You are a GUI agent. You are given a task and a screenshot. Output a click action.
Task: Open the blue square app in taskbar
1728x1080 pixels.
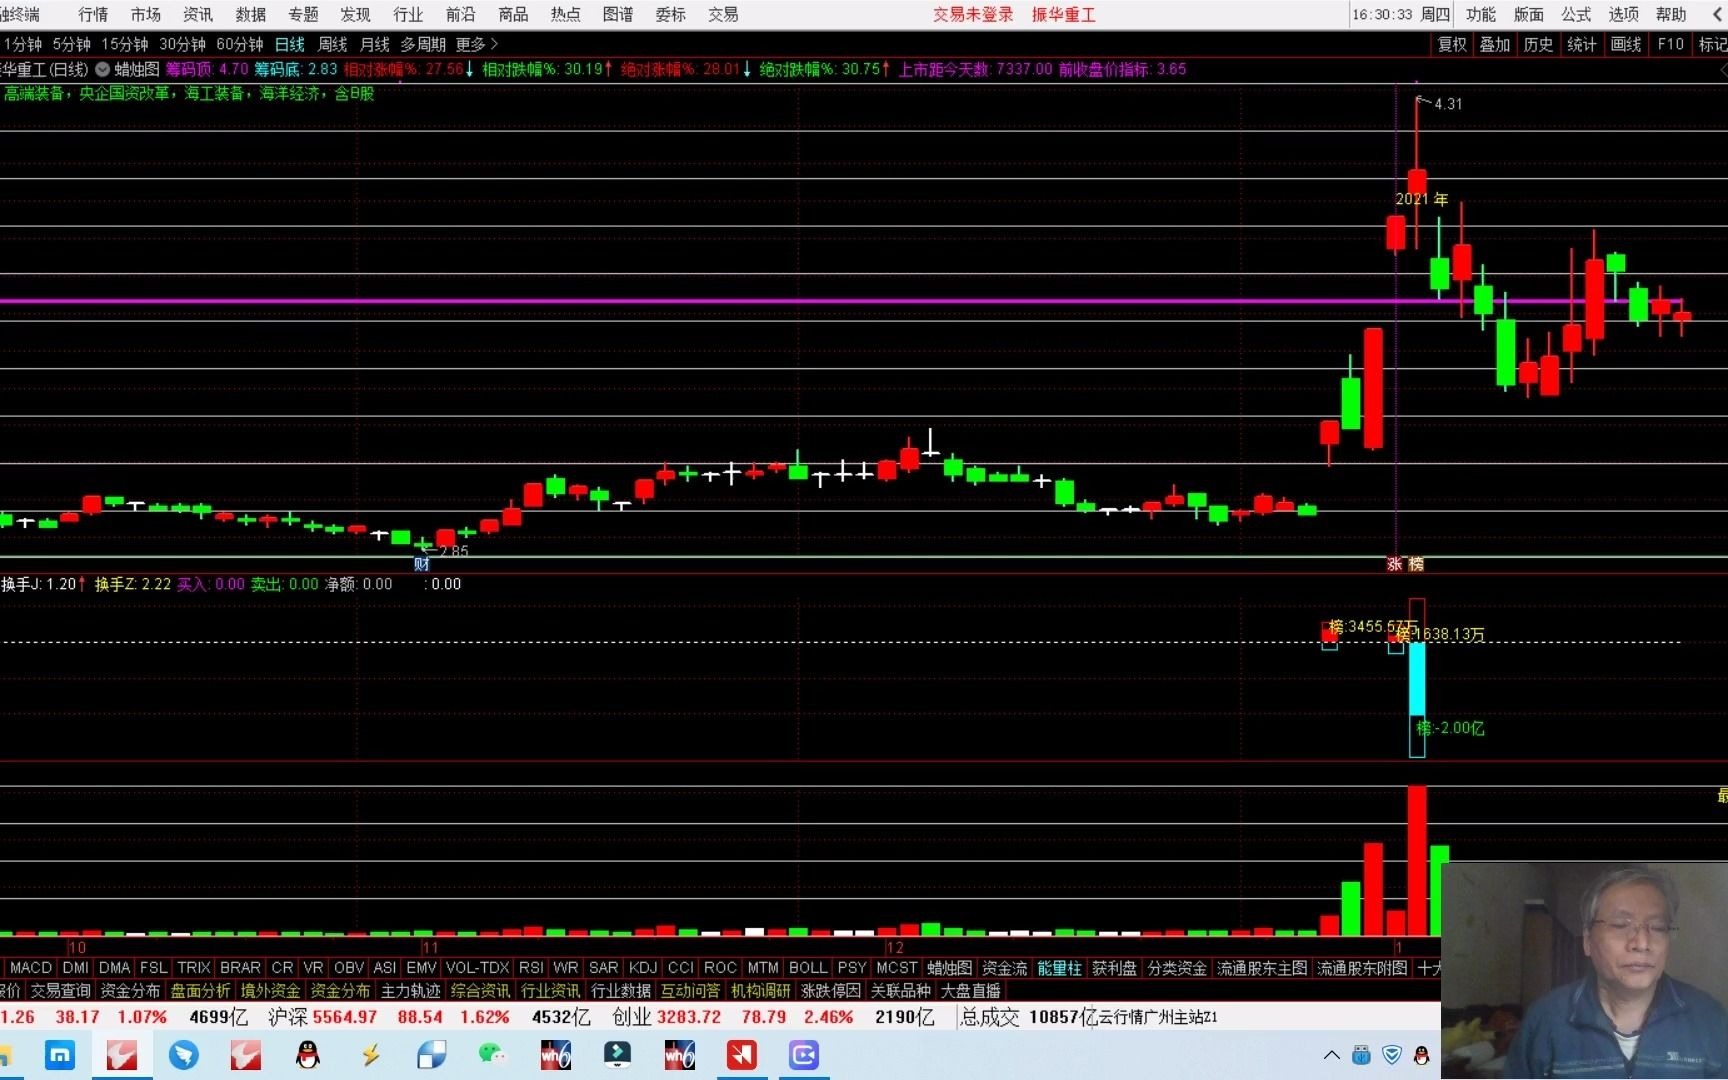[x=60, y=1055]
